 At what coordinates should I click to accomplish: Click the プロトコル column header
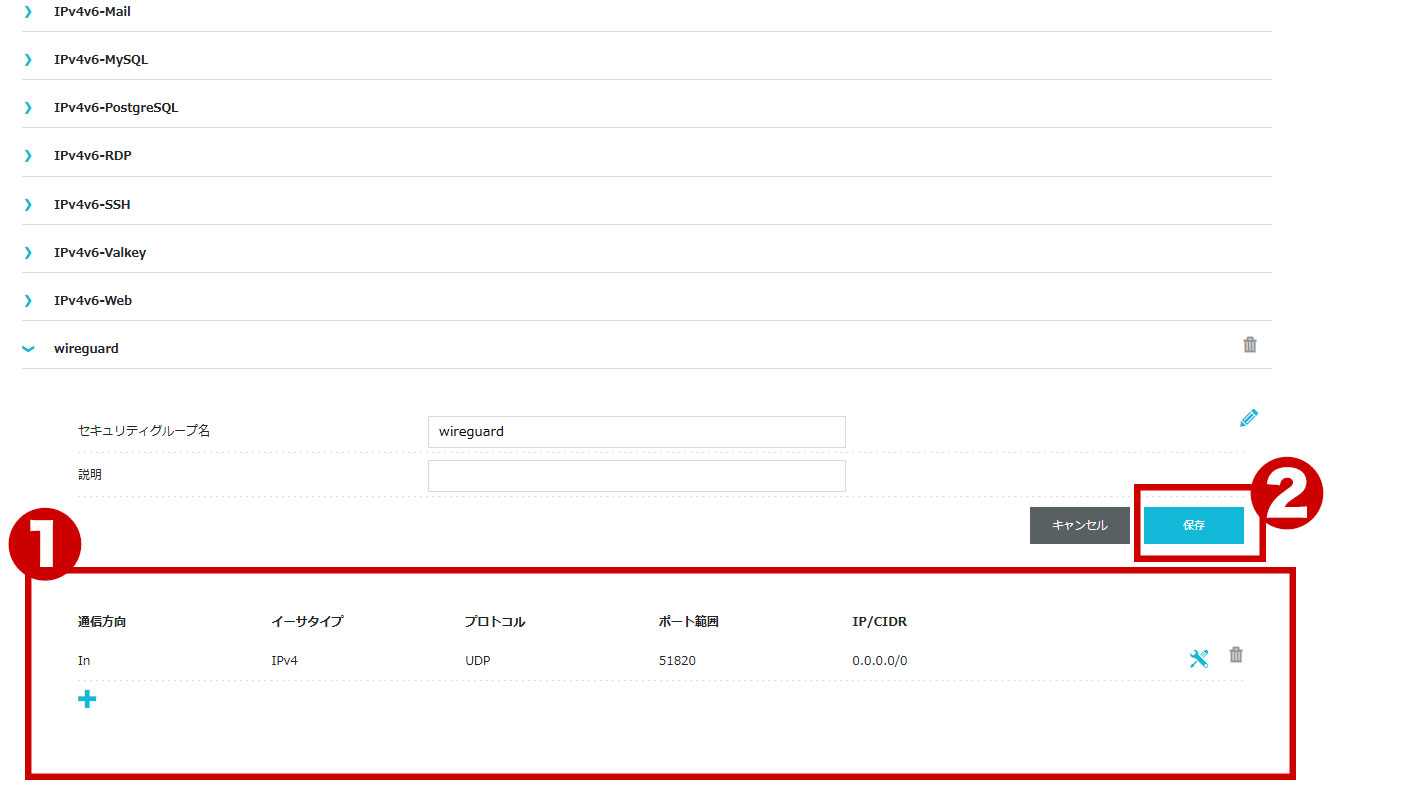click(495, 622)
